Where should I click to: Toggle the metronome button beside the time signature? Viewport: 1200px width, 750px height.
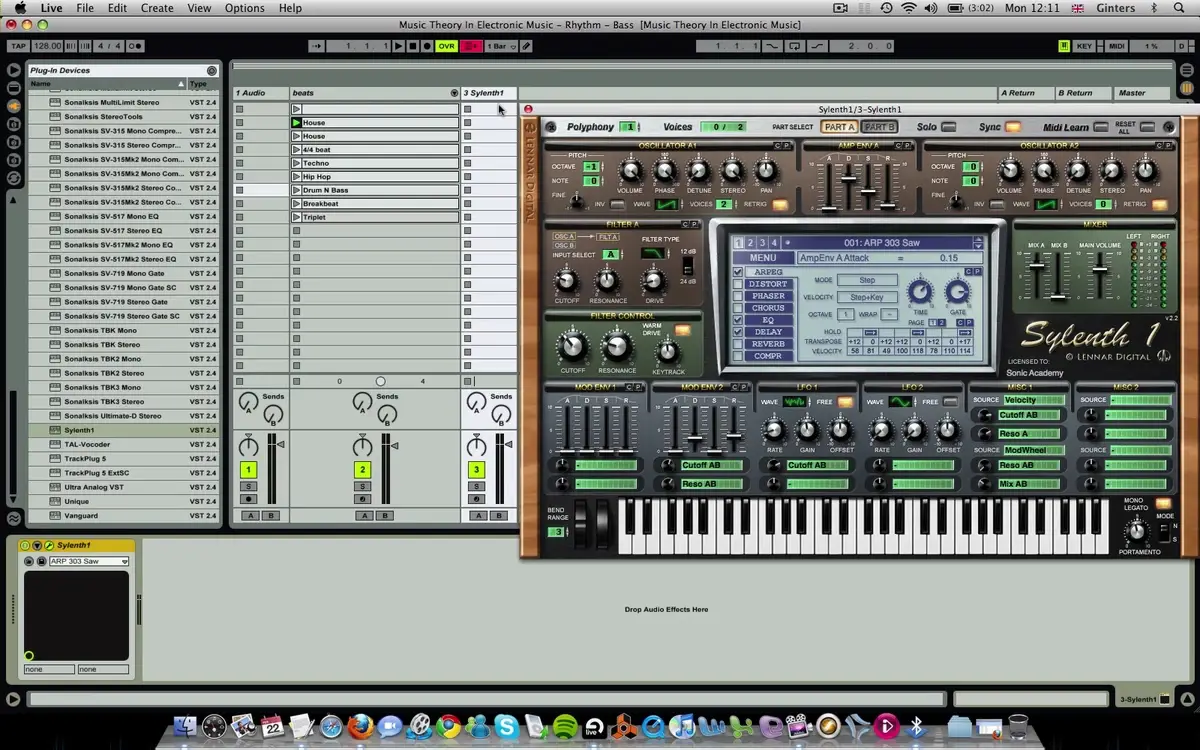(x=135, y=46)
